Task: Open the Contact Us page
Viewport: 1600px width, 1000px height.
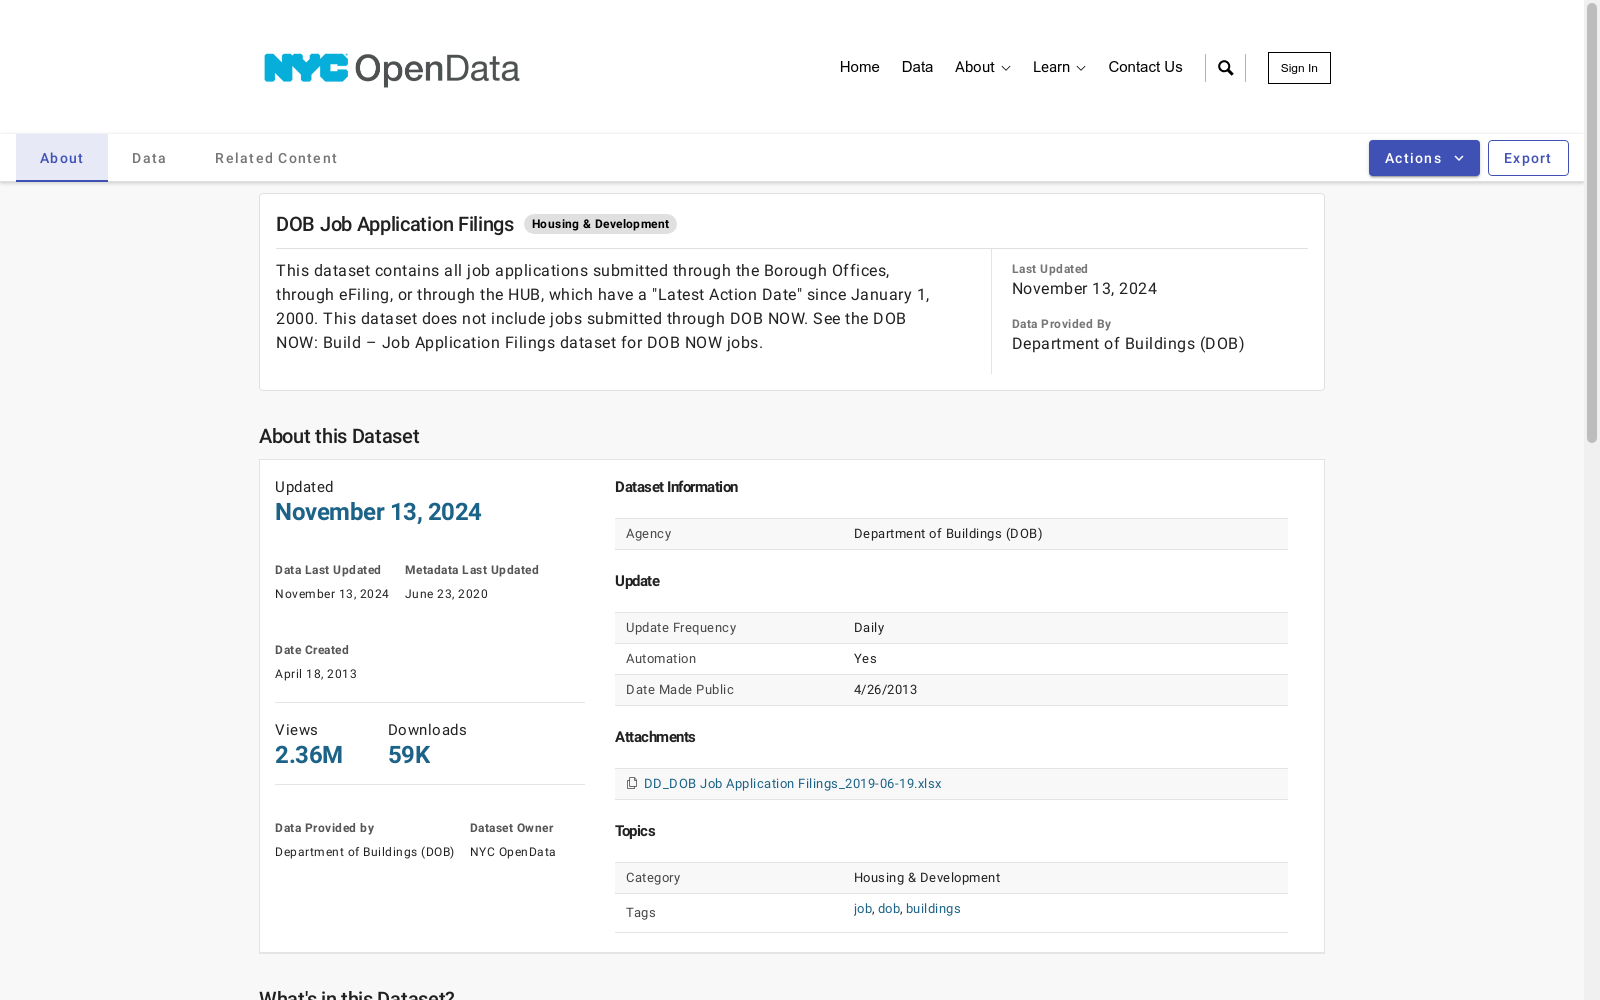Action: click(1145, 67)
